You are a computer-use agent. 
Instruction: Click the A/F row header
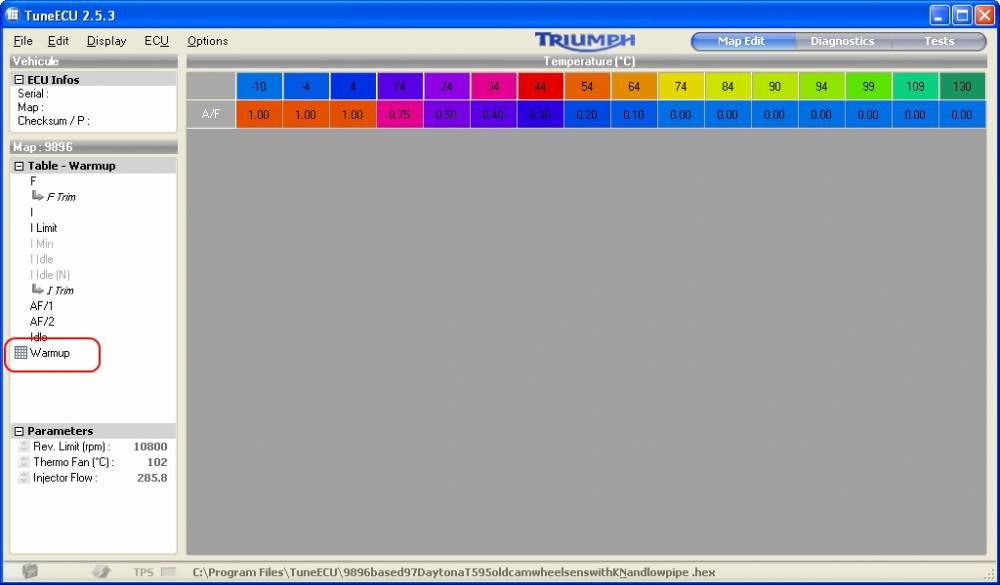[x=210, y=115]
